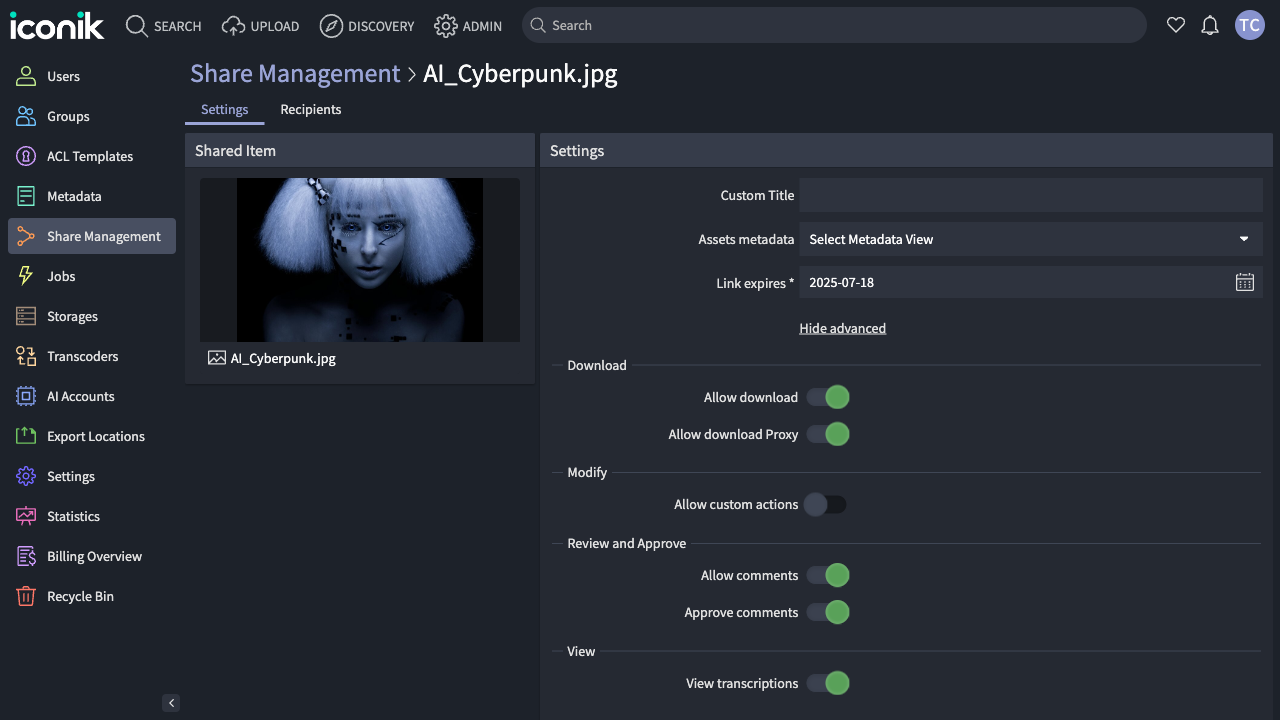Open the TC user avatar menu
Image resolution: width=1280 pixels, height=720 pixels.
(1249, 26)
